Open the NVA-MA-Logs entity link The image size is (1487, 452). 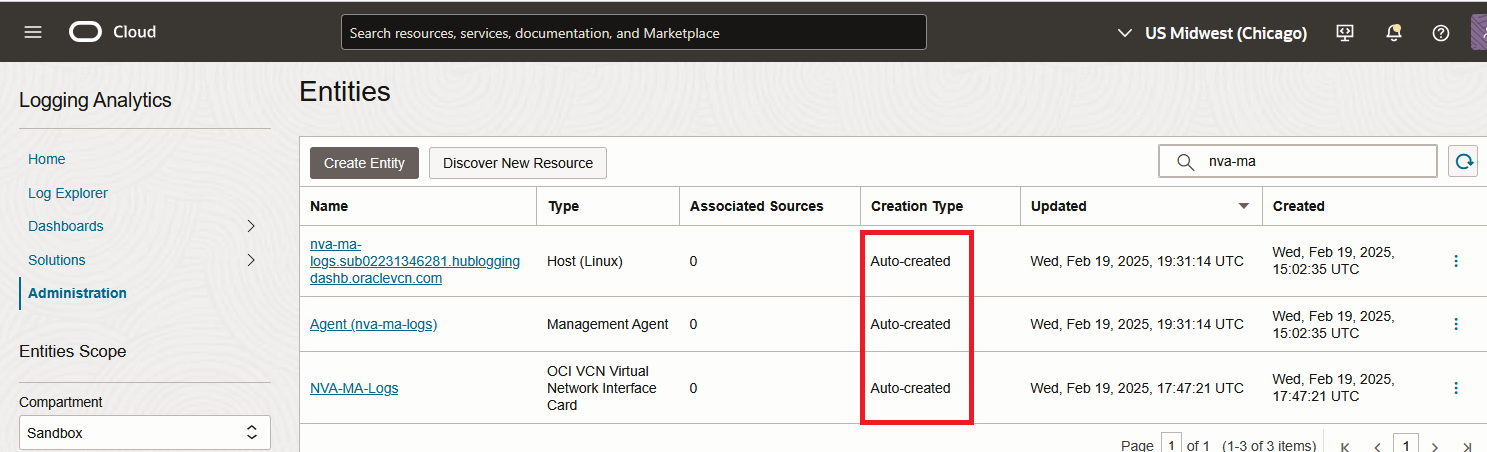(354, 388)
